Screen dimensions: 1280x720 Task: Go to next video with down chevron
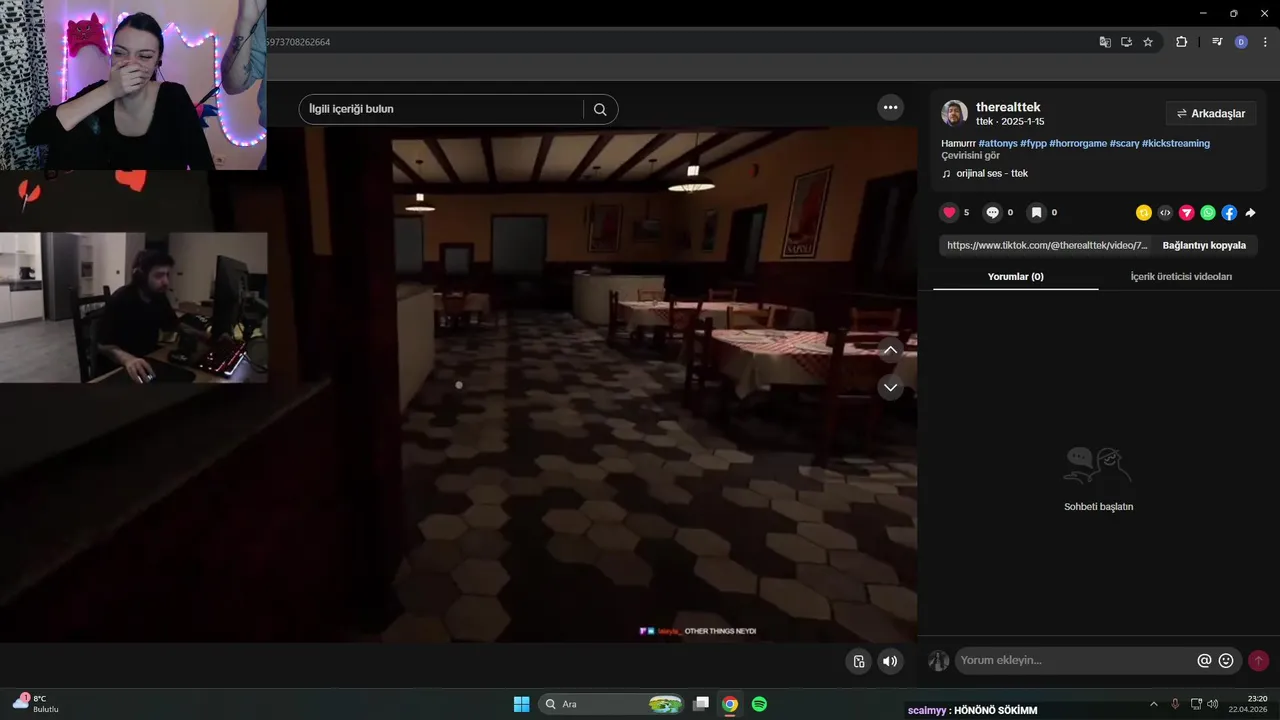click(890, 387)
